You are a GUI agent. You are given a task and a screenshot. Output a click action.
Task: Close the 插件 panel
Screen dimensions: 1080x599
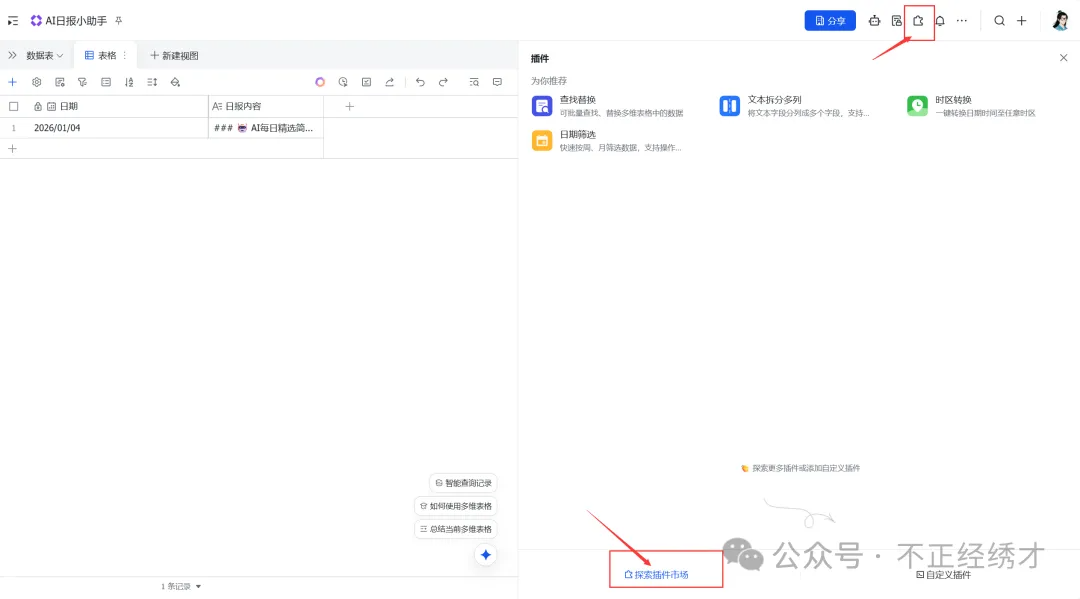pos(1063,58)
